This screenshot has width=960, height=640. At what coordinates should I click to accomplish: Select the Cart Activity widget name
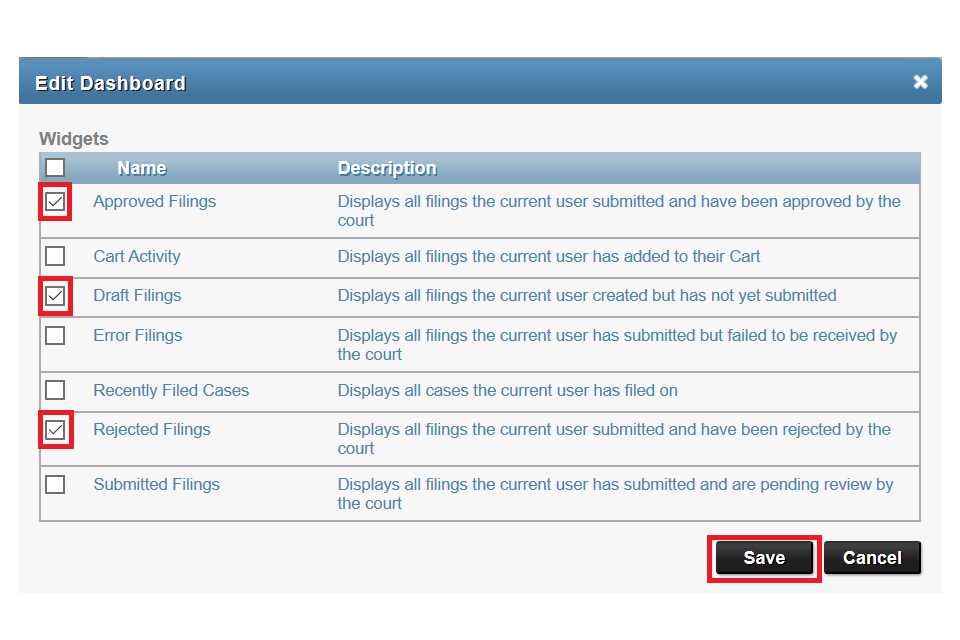point(137,257)
